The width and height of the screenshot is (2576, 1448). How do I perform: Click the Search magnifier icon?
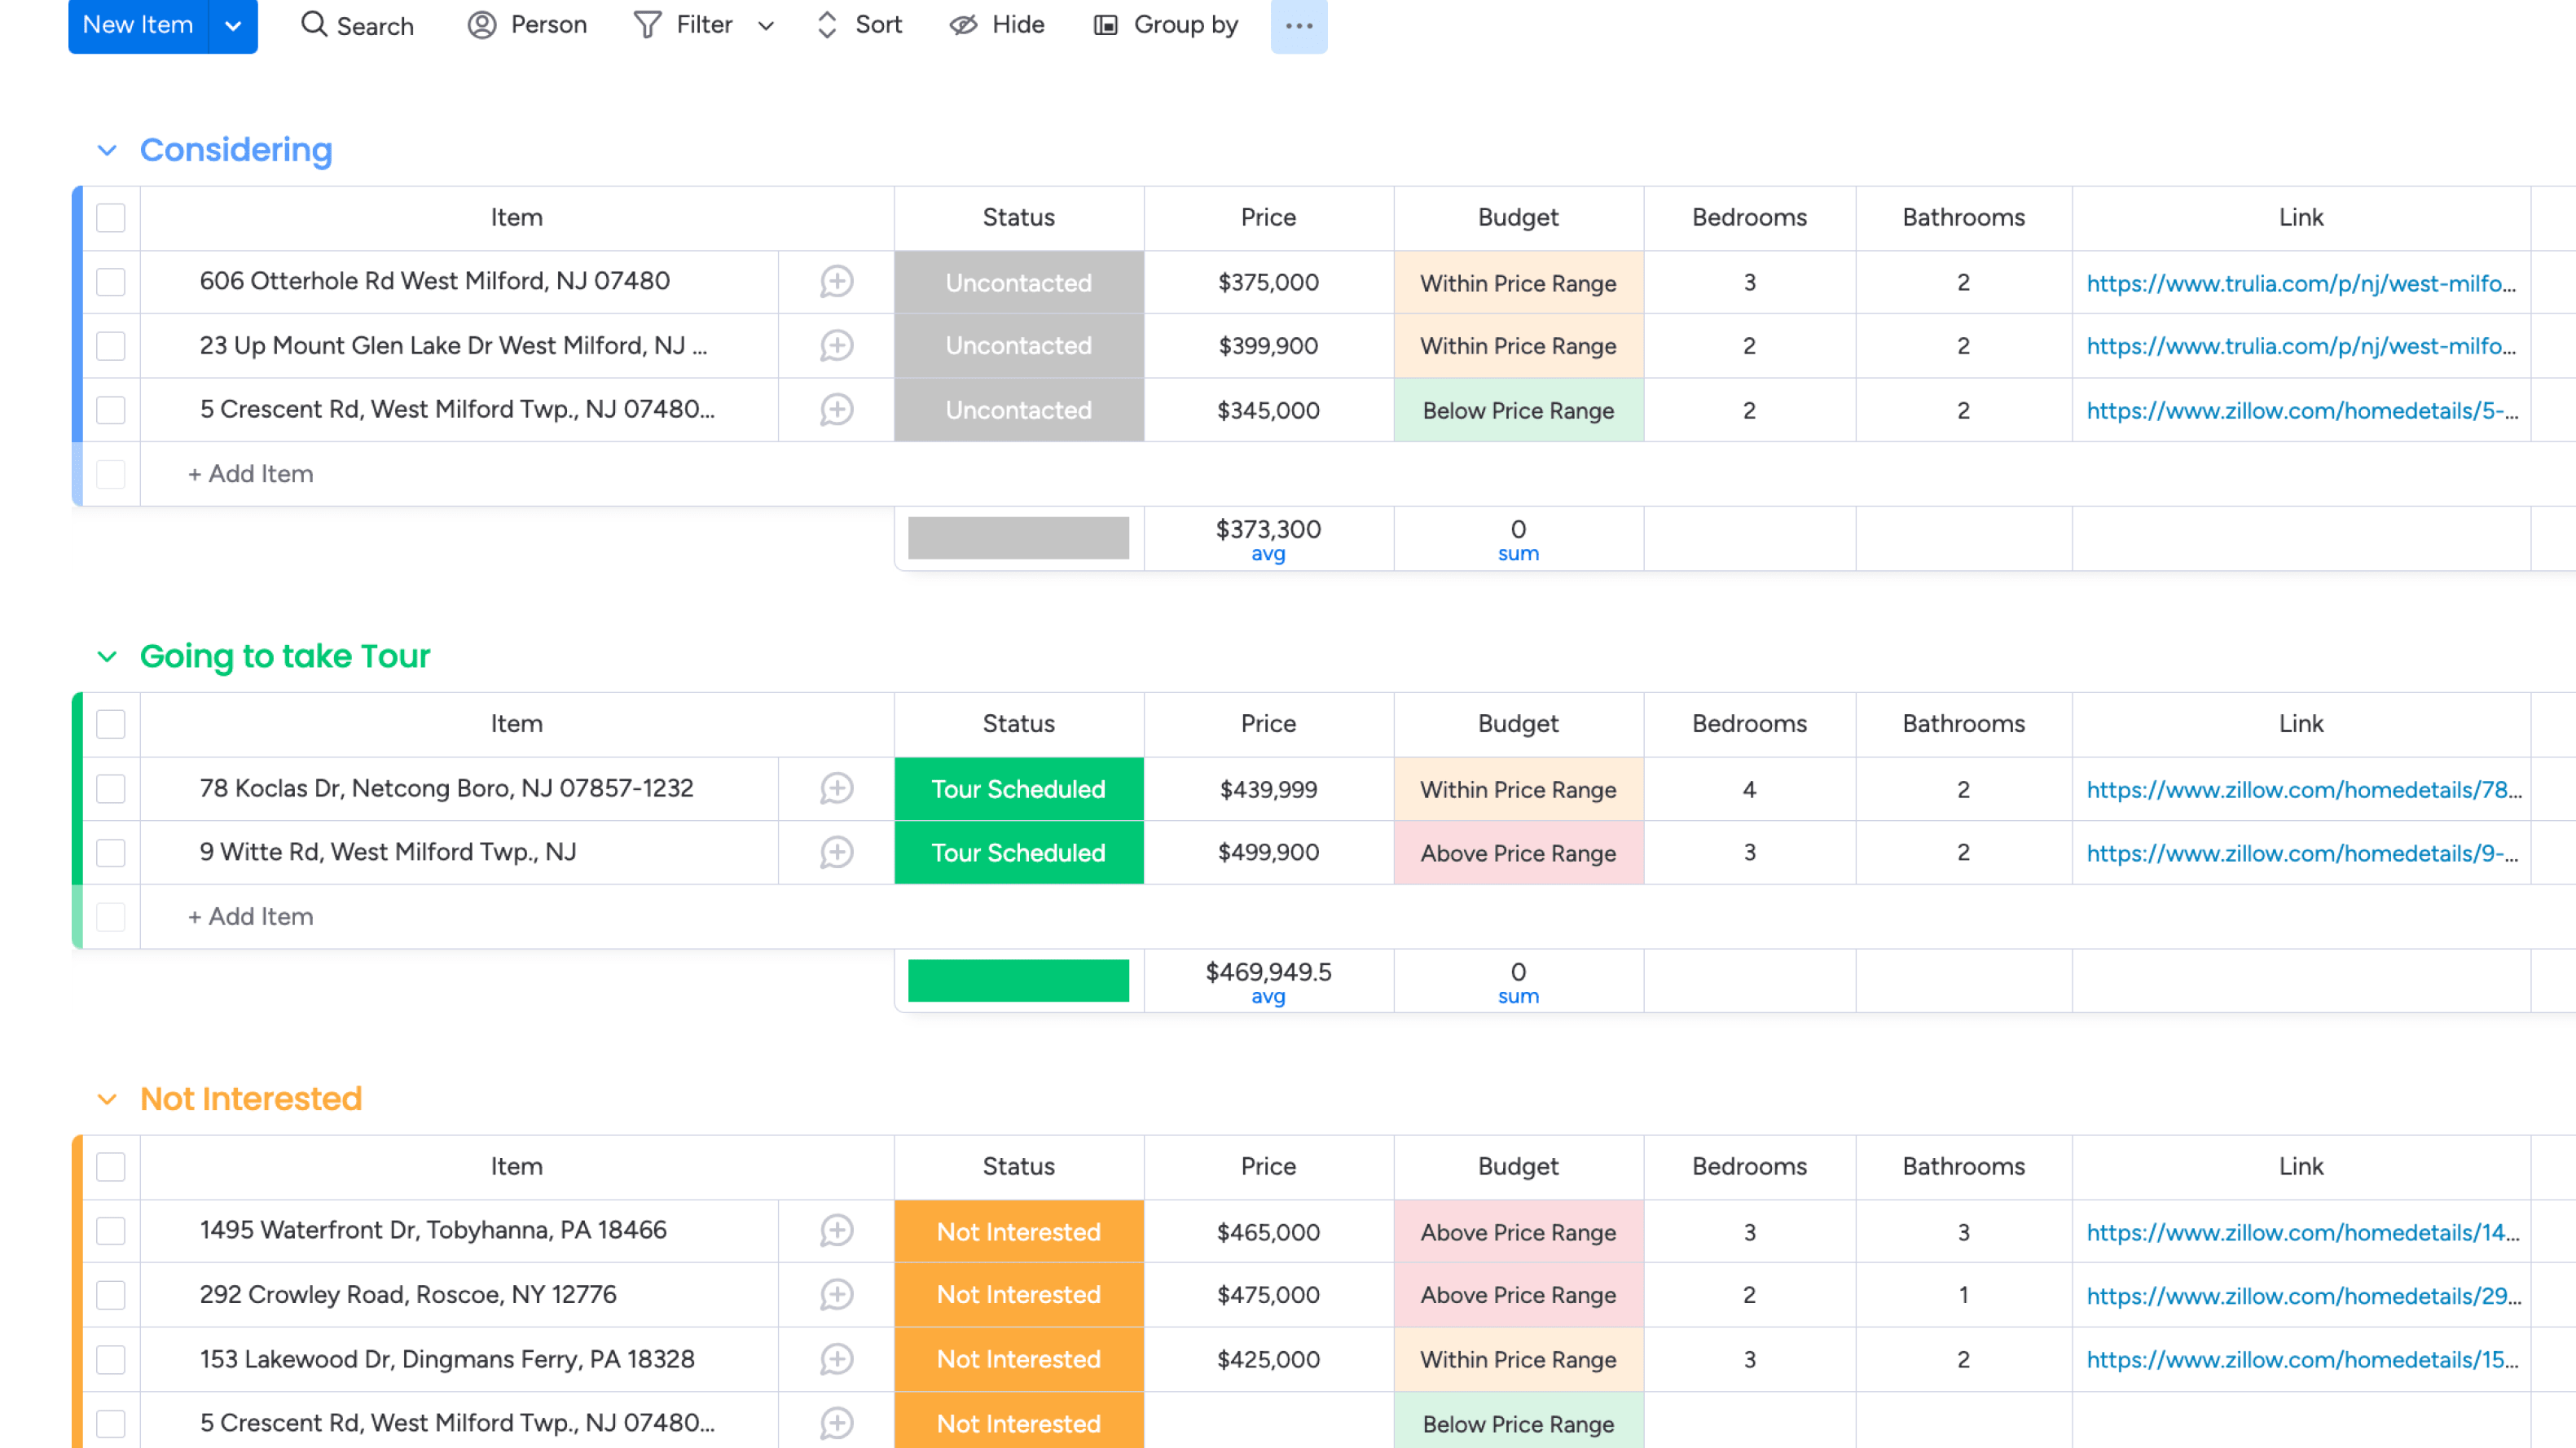[x=314, y=24]
